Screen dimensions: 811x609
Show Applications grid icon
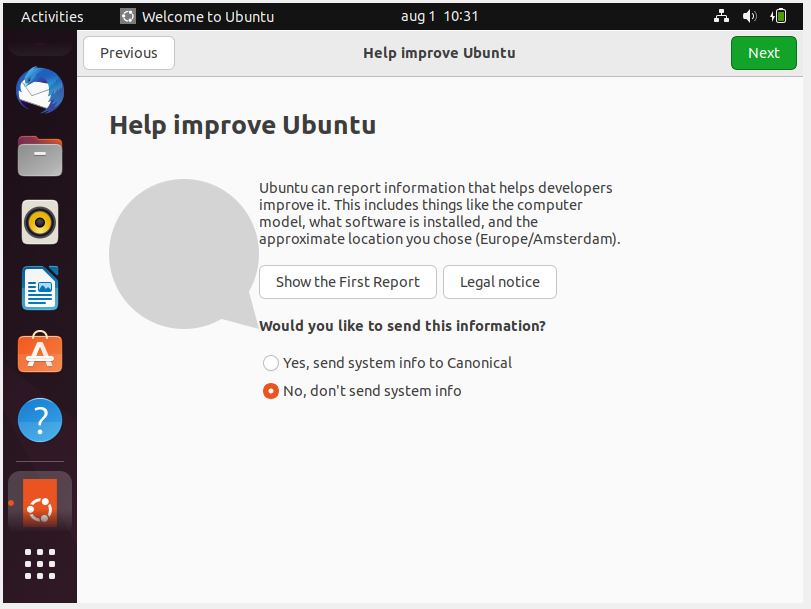40,563
